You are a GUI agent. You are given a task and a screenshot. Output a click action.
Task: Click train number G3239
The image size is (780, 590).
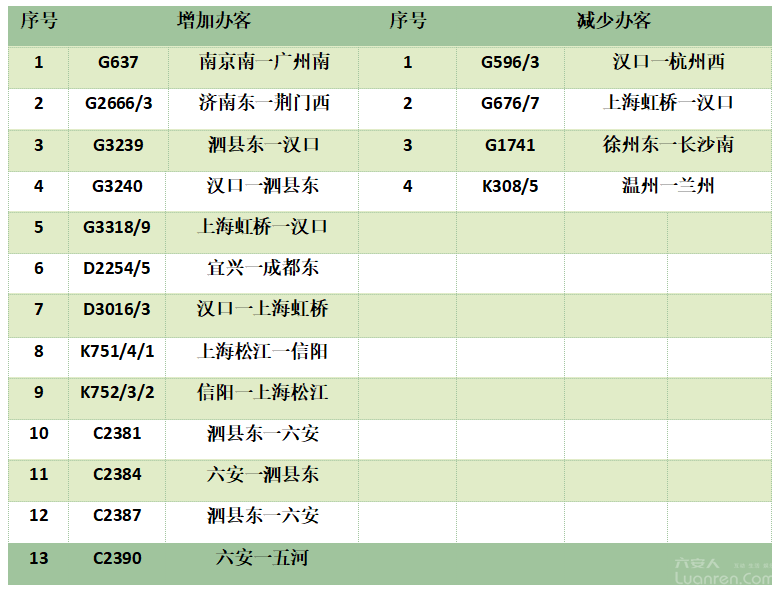pyautogui.click(x=118, y=145)
